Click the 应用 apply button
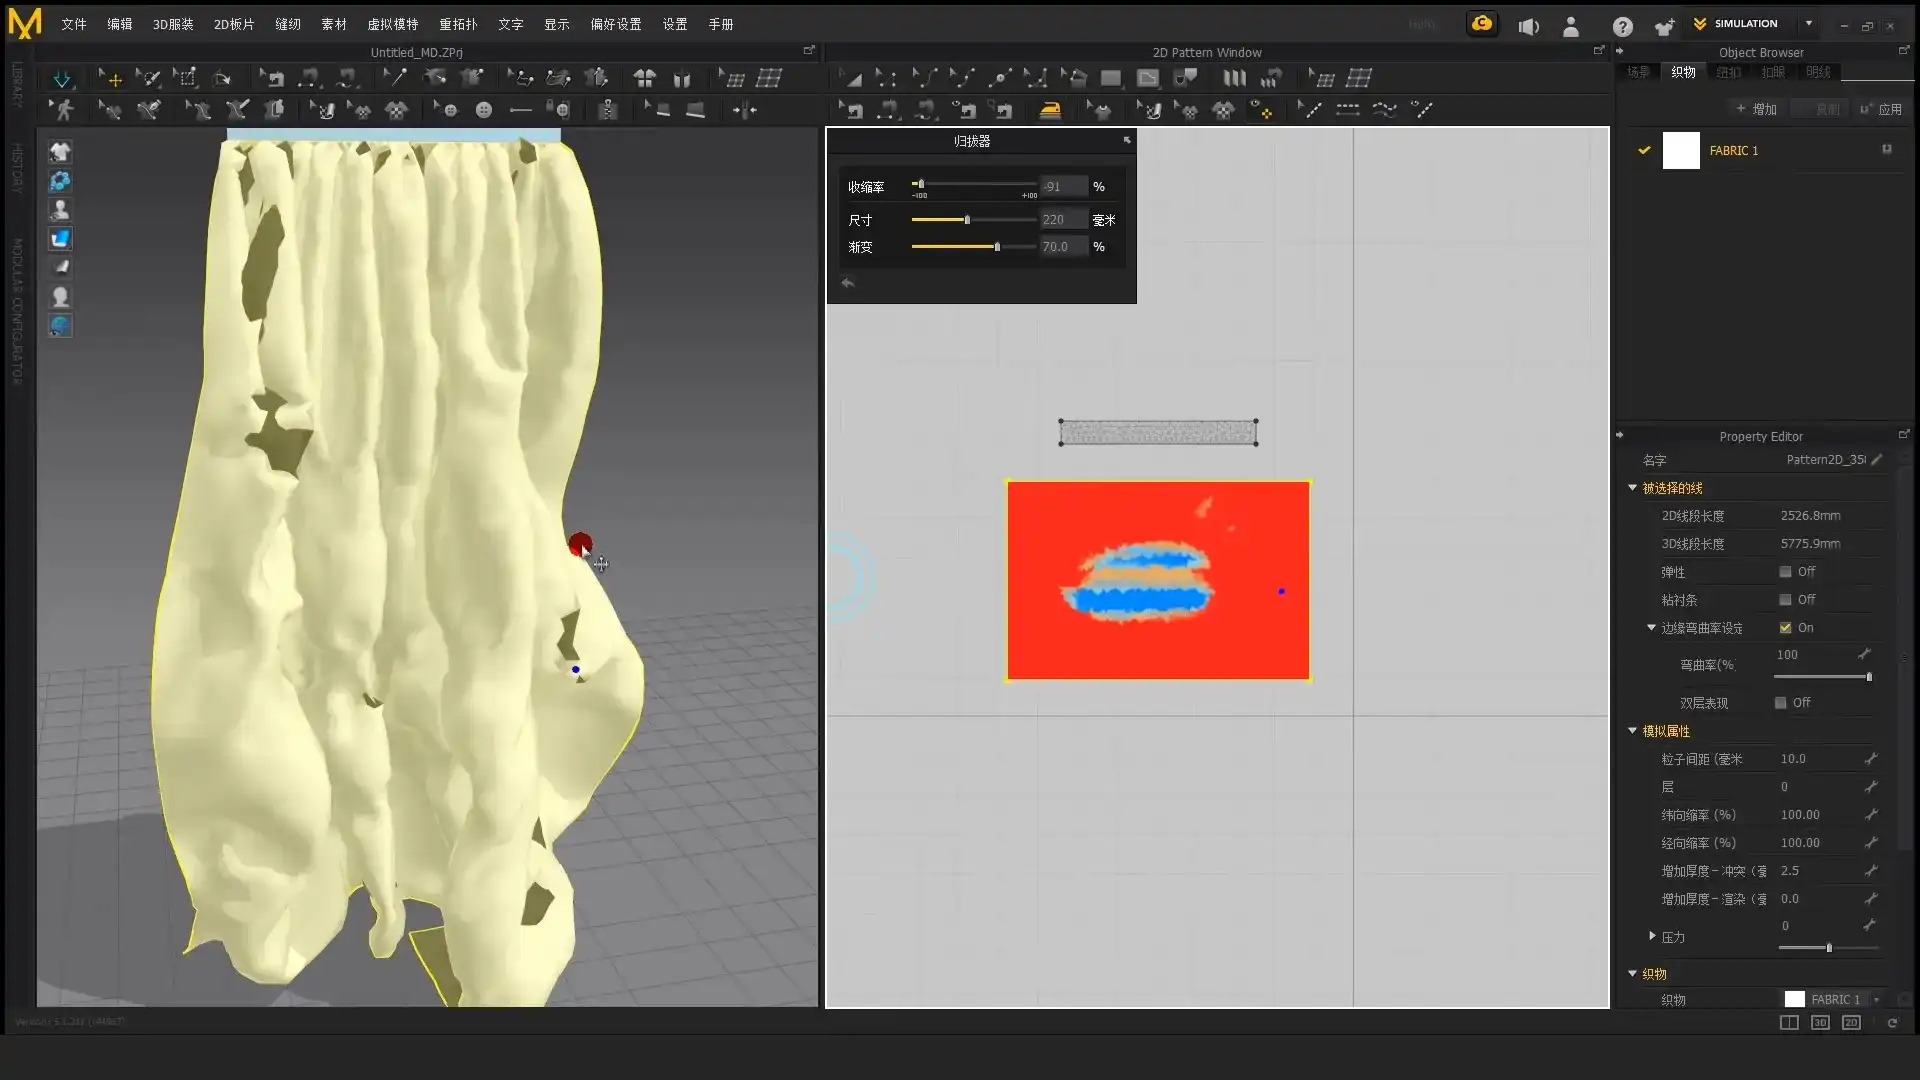 (x=1881, y=109)
